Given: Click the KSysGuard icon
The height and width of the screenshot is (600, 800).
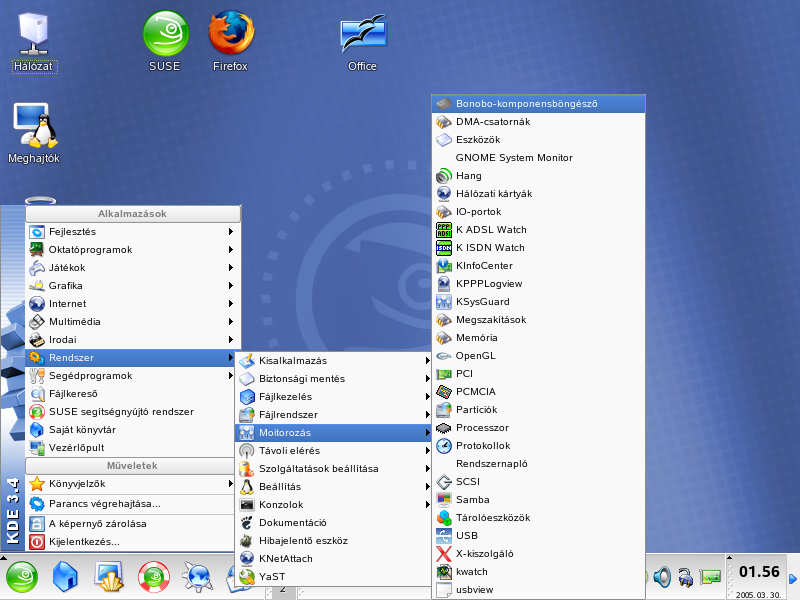Looking at the screenshot, I should click(x=444, y=302).
